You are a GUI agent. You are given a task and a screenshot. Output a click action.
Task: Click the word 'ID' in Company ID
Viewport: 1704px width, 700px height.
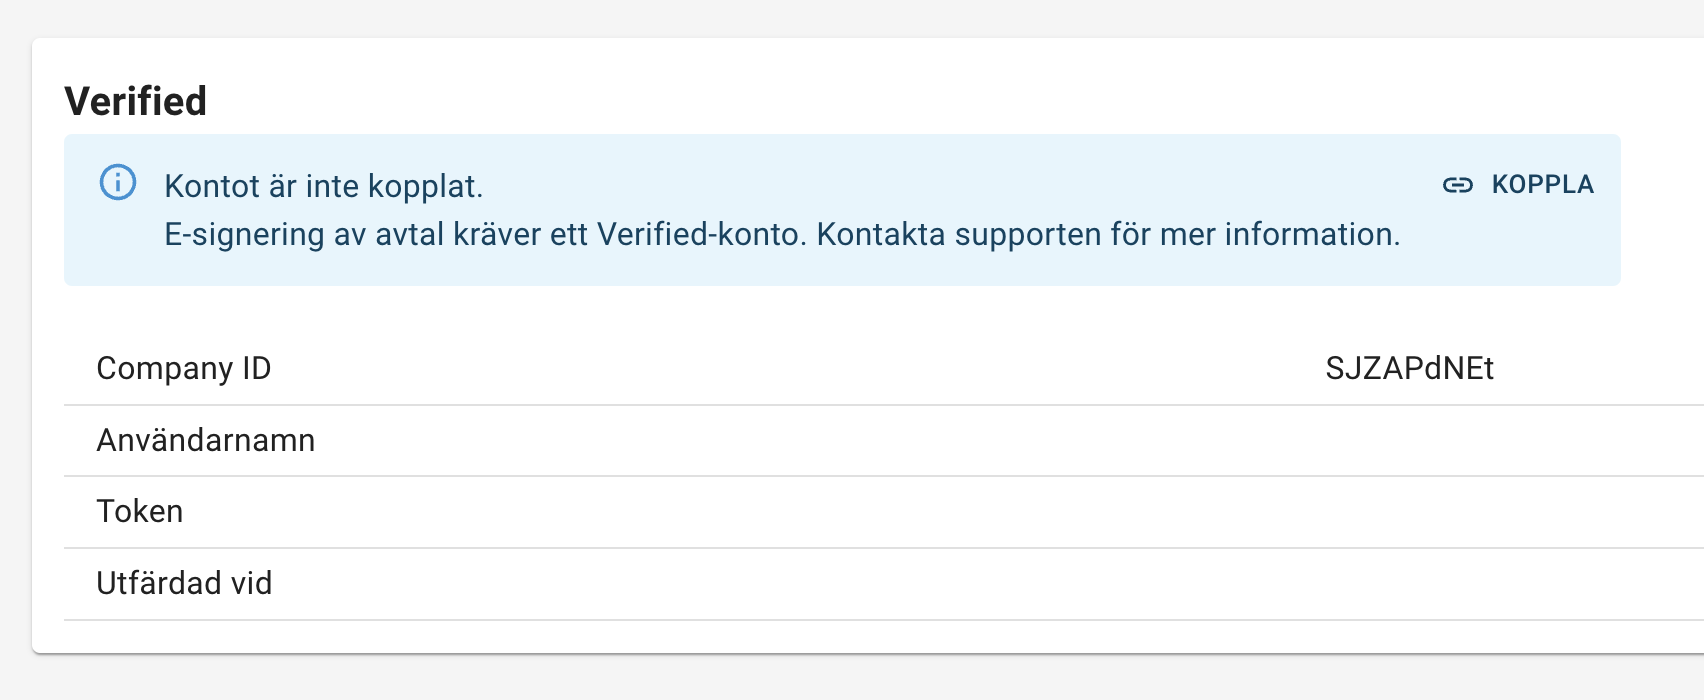point(256,368)
